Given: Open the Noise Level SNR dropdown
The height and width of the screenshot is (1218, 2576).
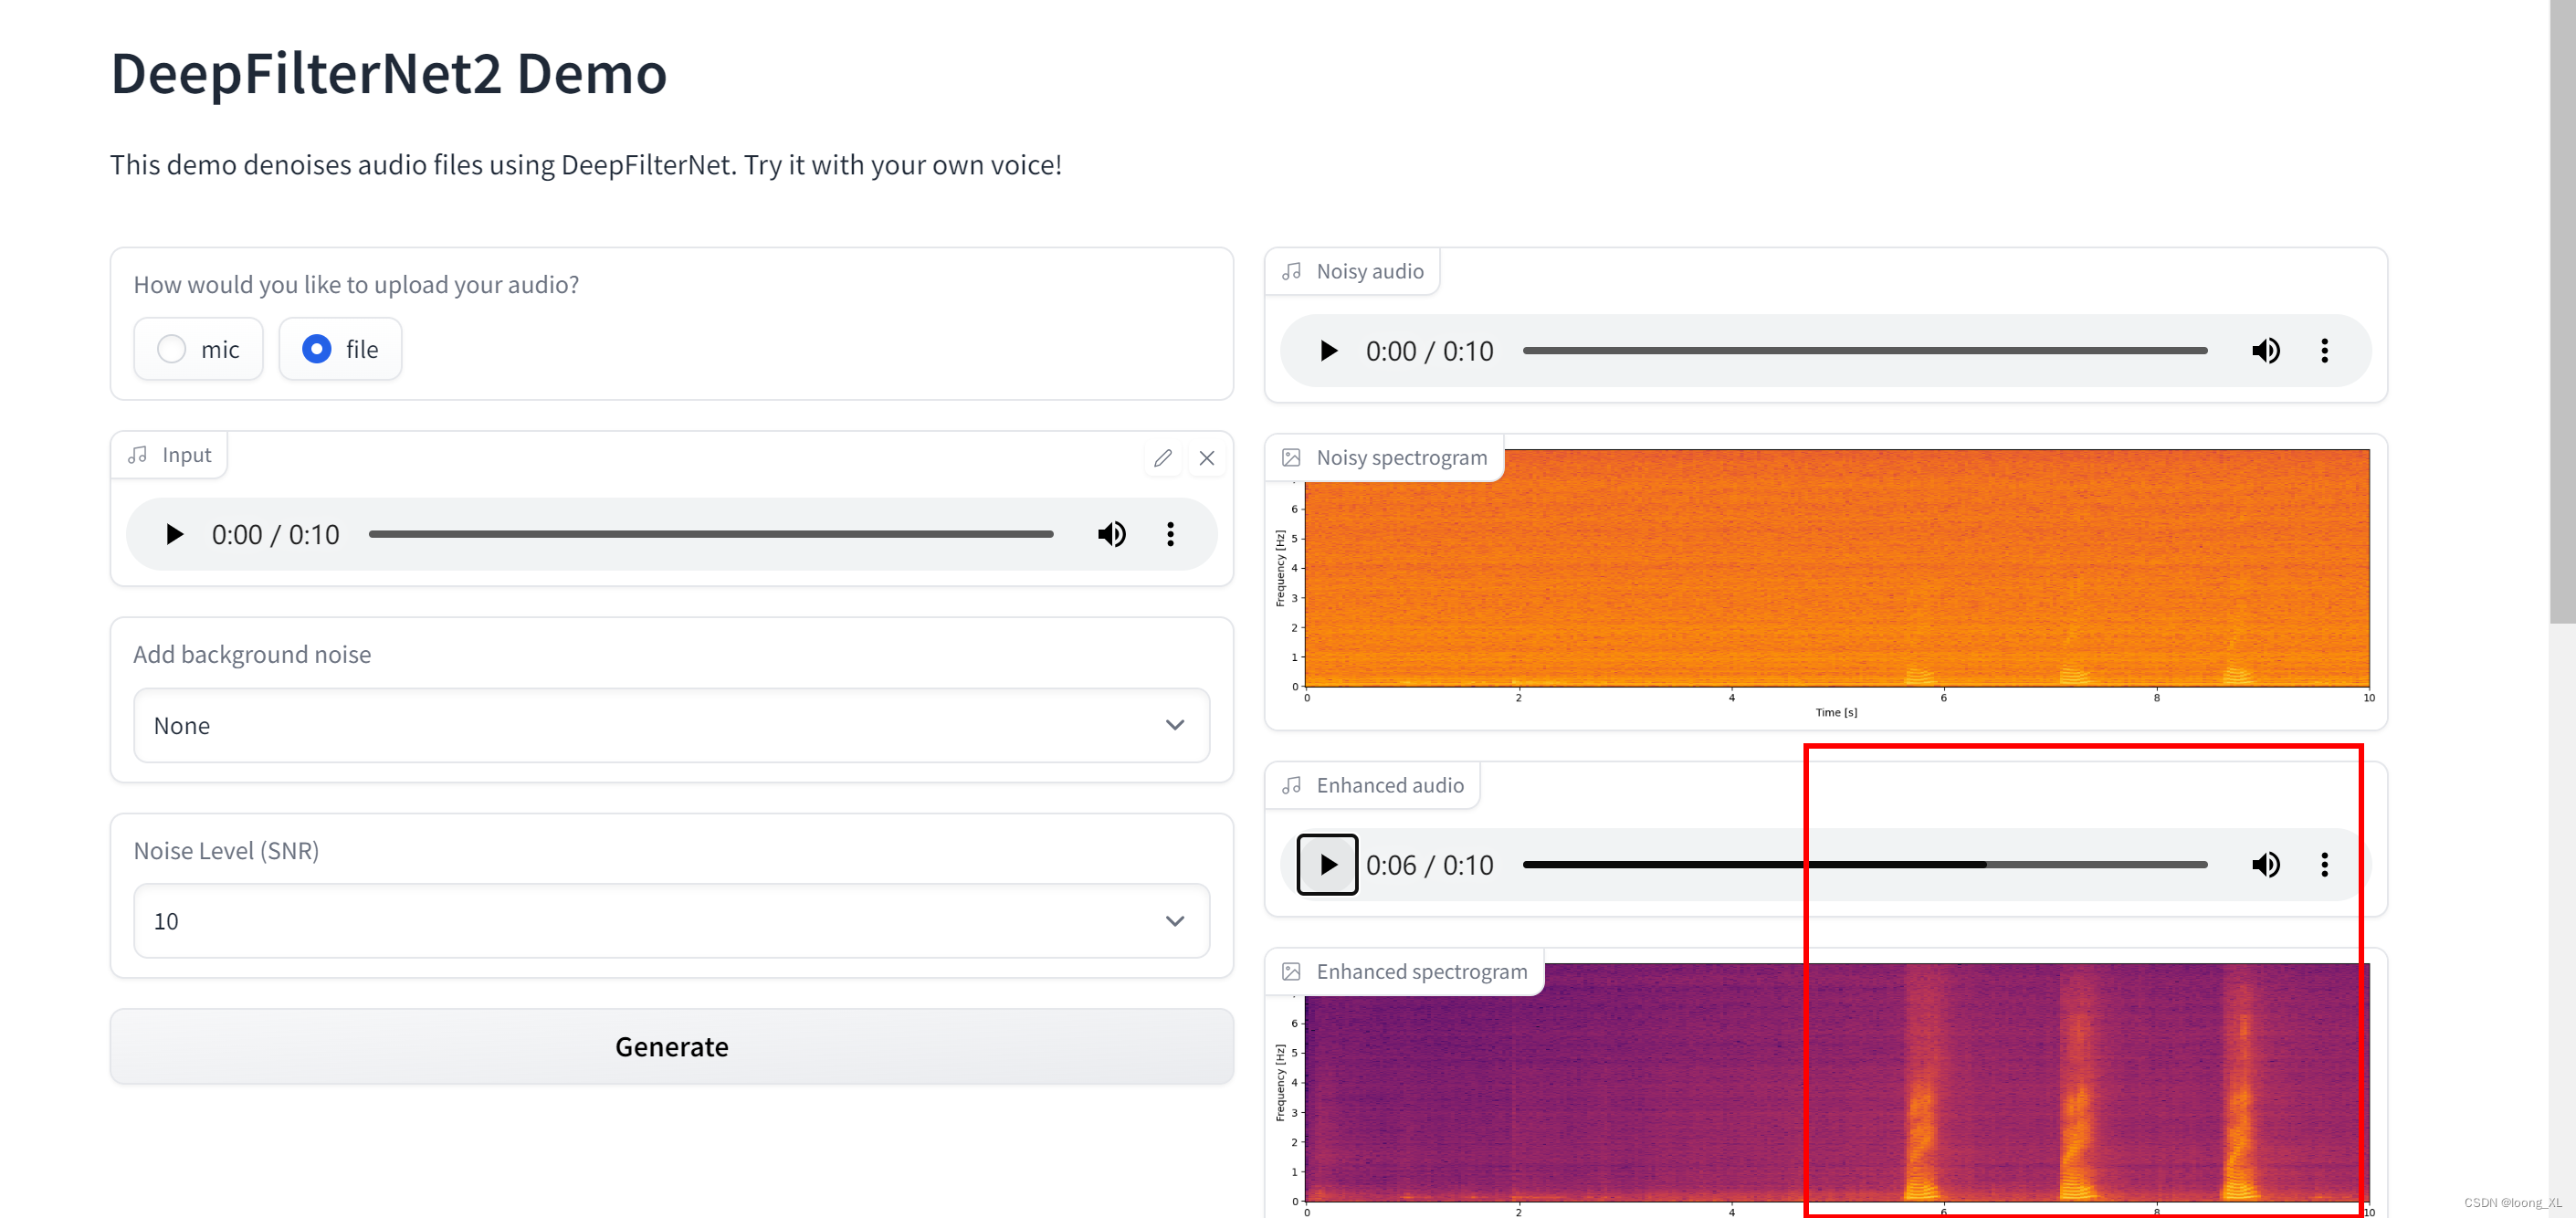Looking at the screenshot, I should pos(1175,920).
